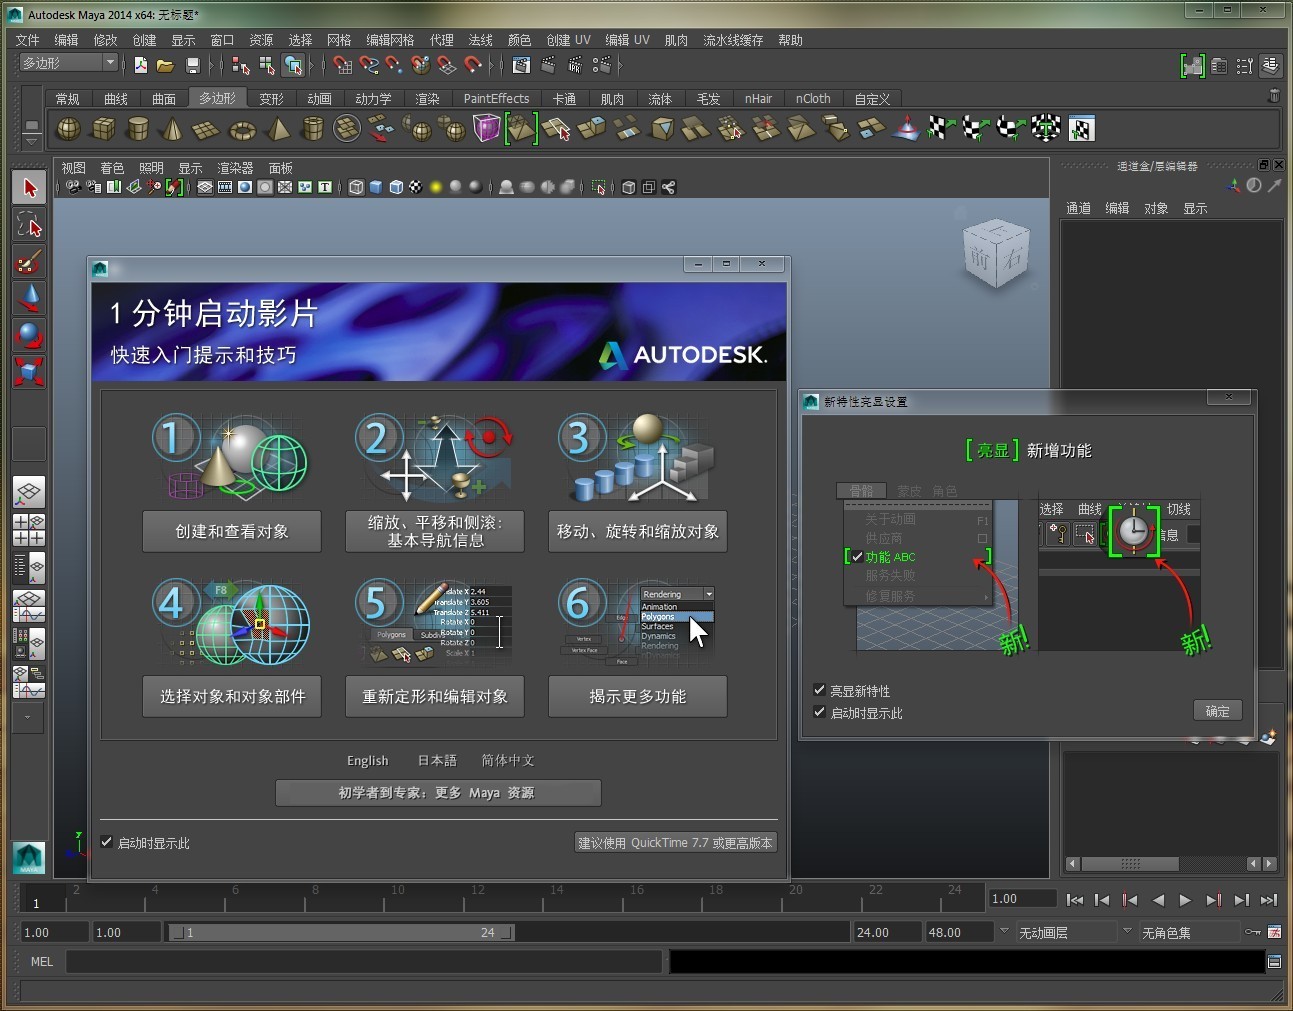Toggle yellow light viewport lighting icon
Viewport: 1293px width, 1011px height.
[435, 187]
